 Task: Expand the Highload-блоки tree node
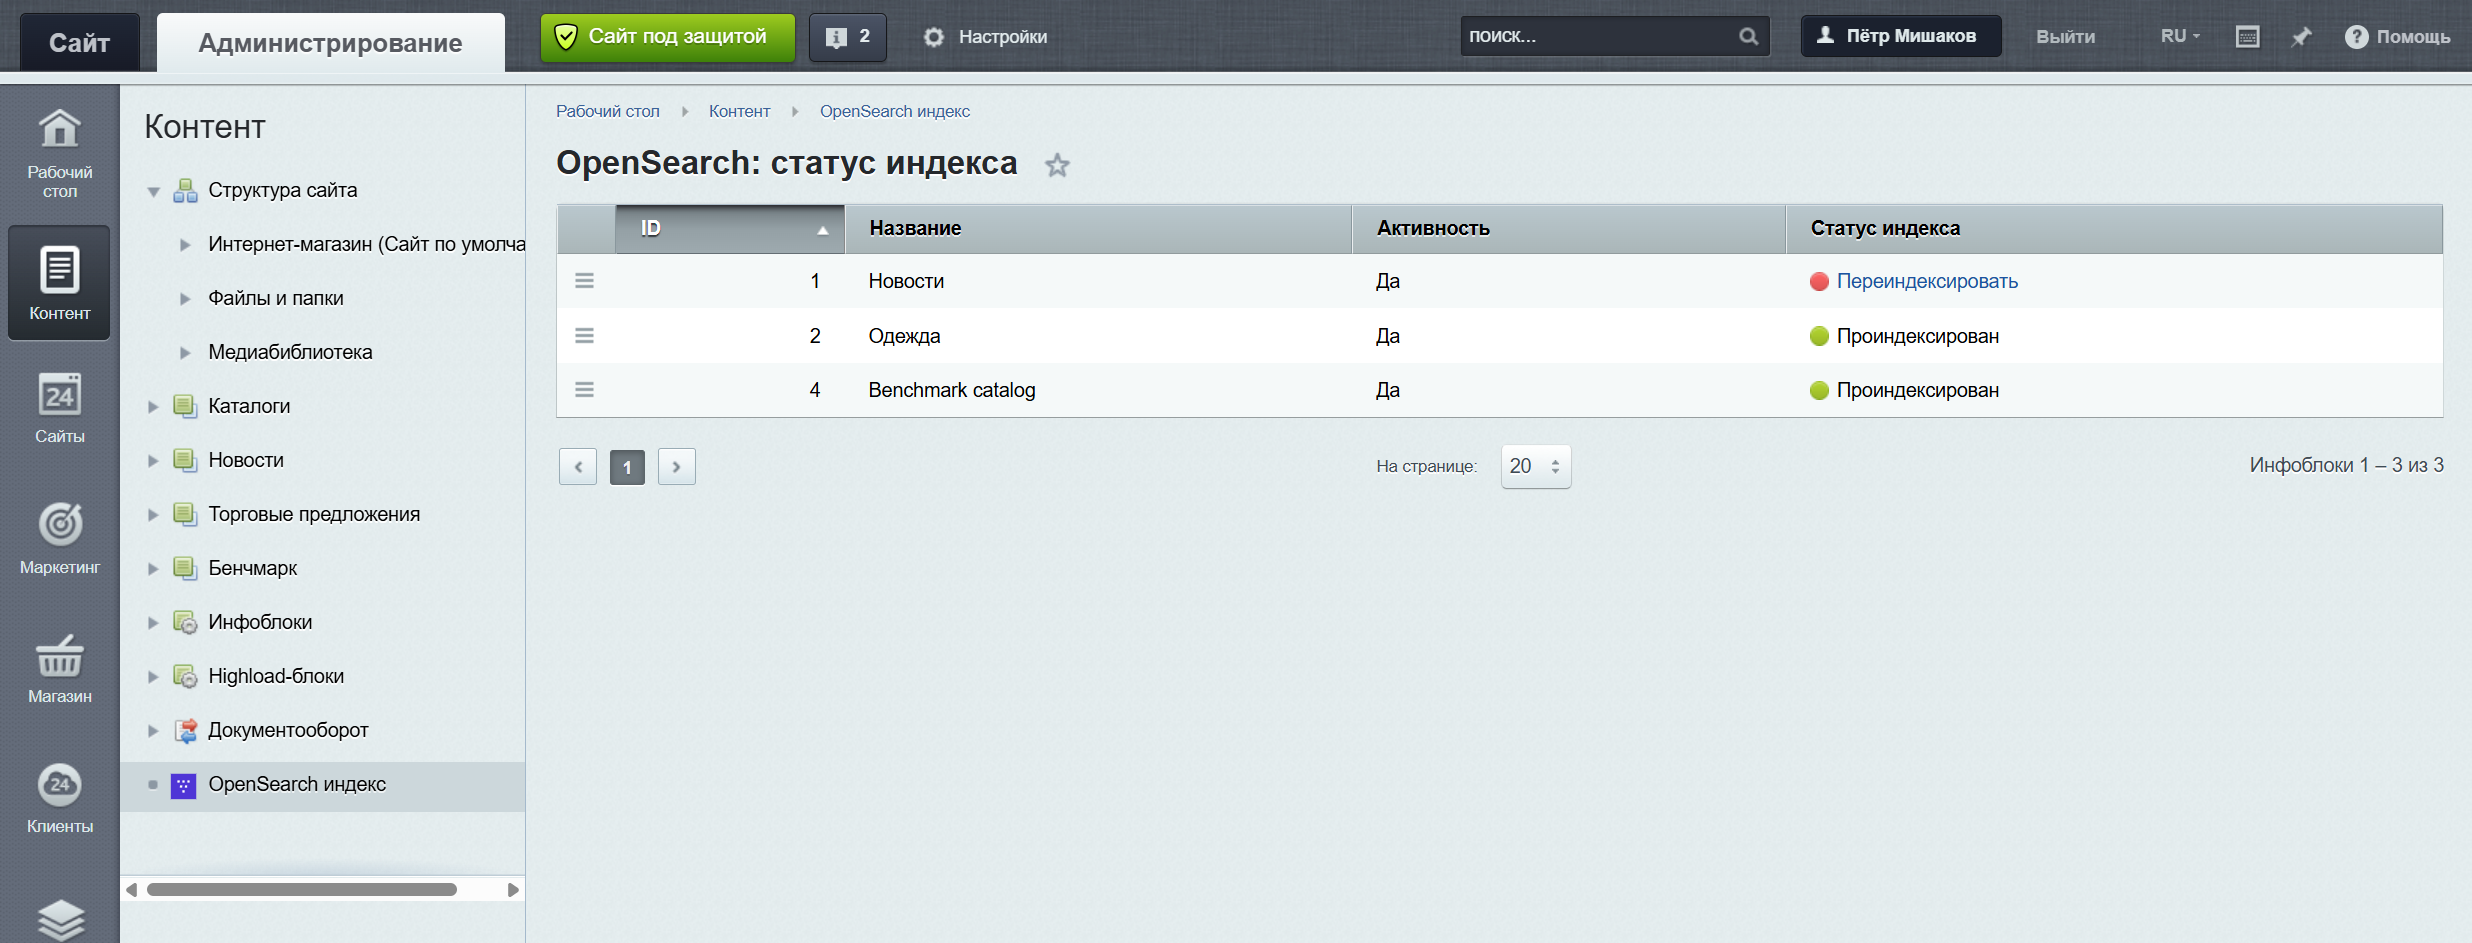coord(153,676)
